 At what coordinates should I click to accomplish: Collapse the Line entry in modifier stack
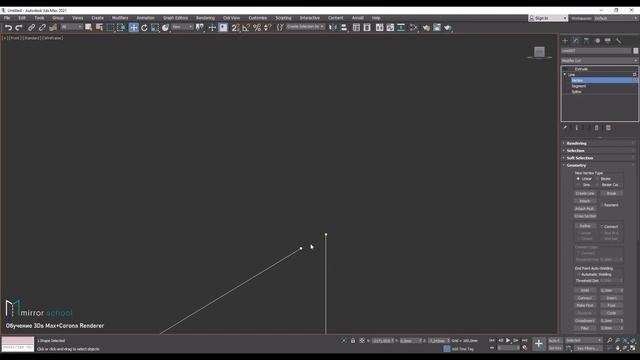click(565, 75)
